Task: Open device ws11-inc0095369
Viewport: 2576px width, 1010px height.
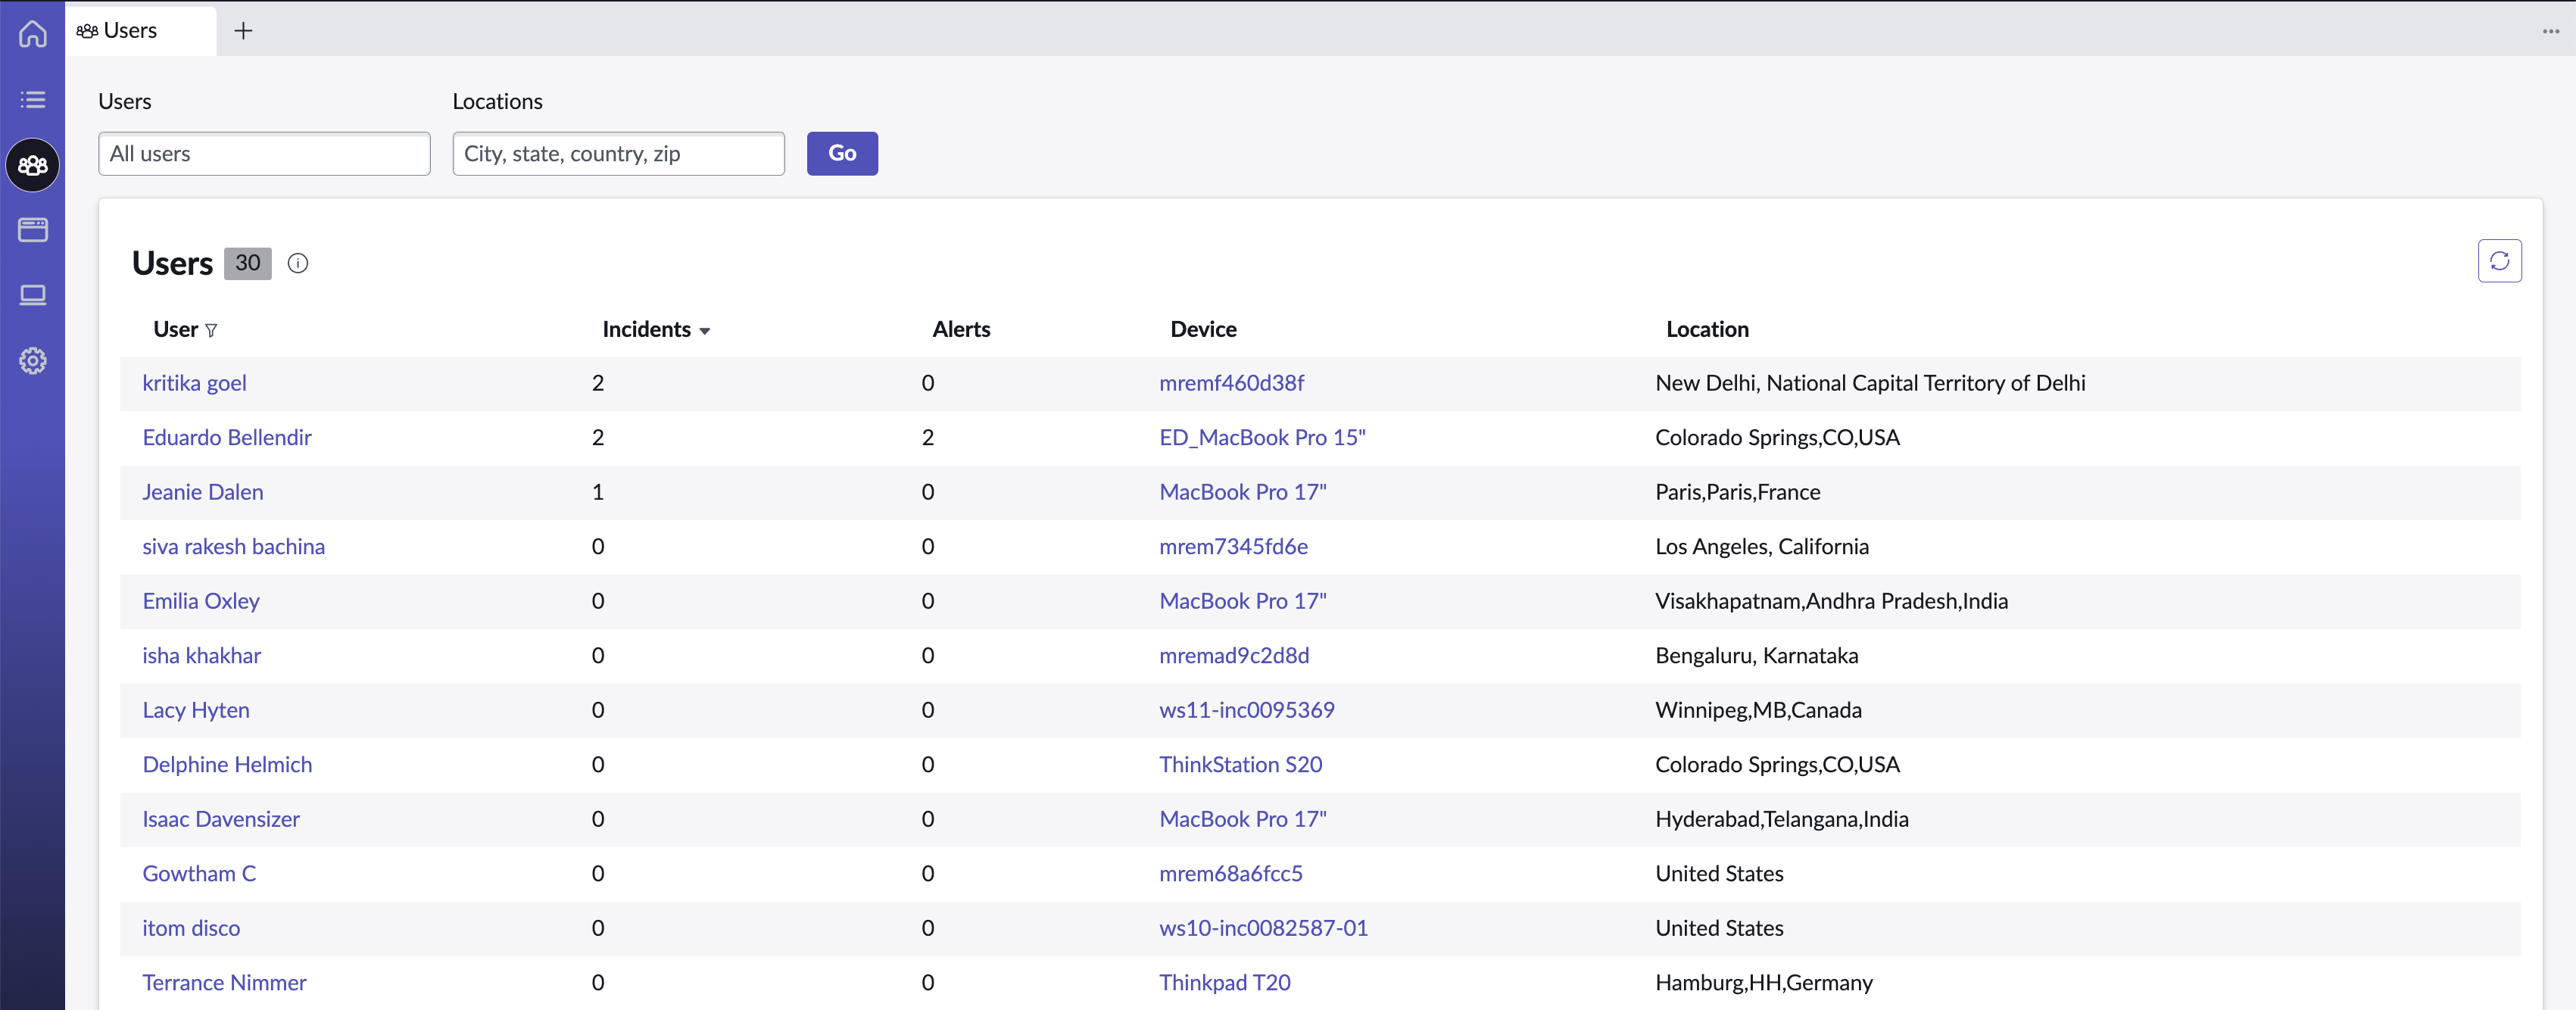Action: [x=1246, y=710]
